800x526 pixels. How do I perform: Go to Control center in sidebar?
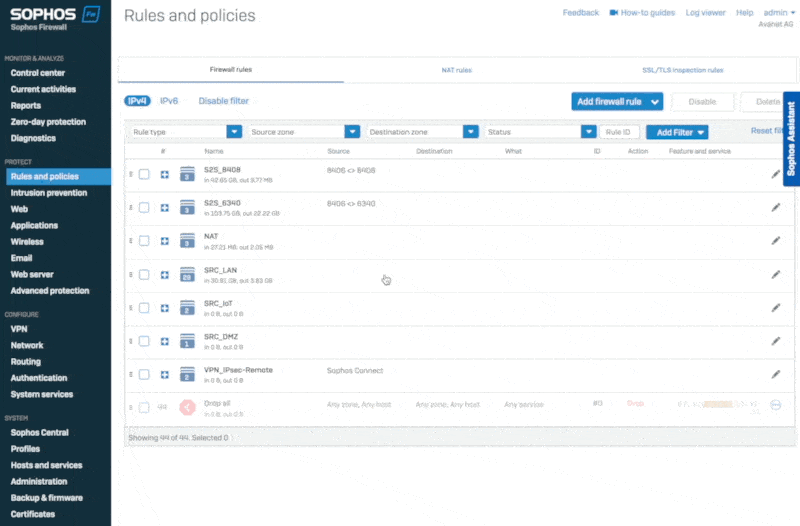tap(38, 73)
